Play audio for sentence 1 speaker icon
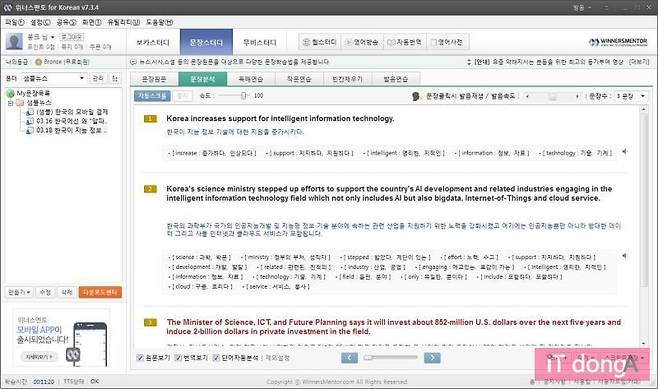Screen dimensions: 658x389 point(624,151)
